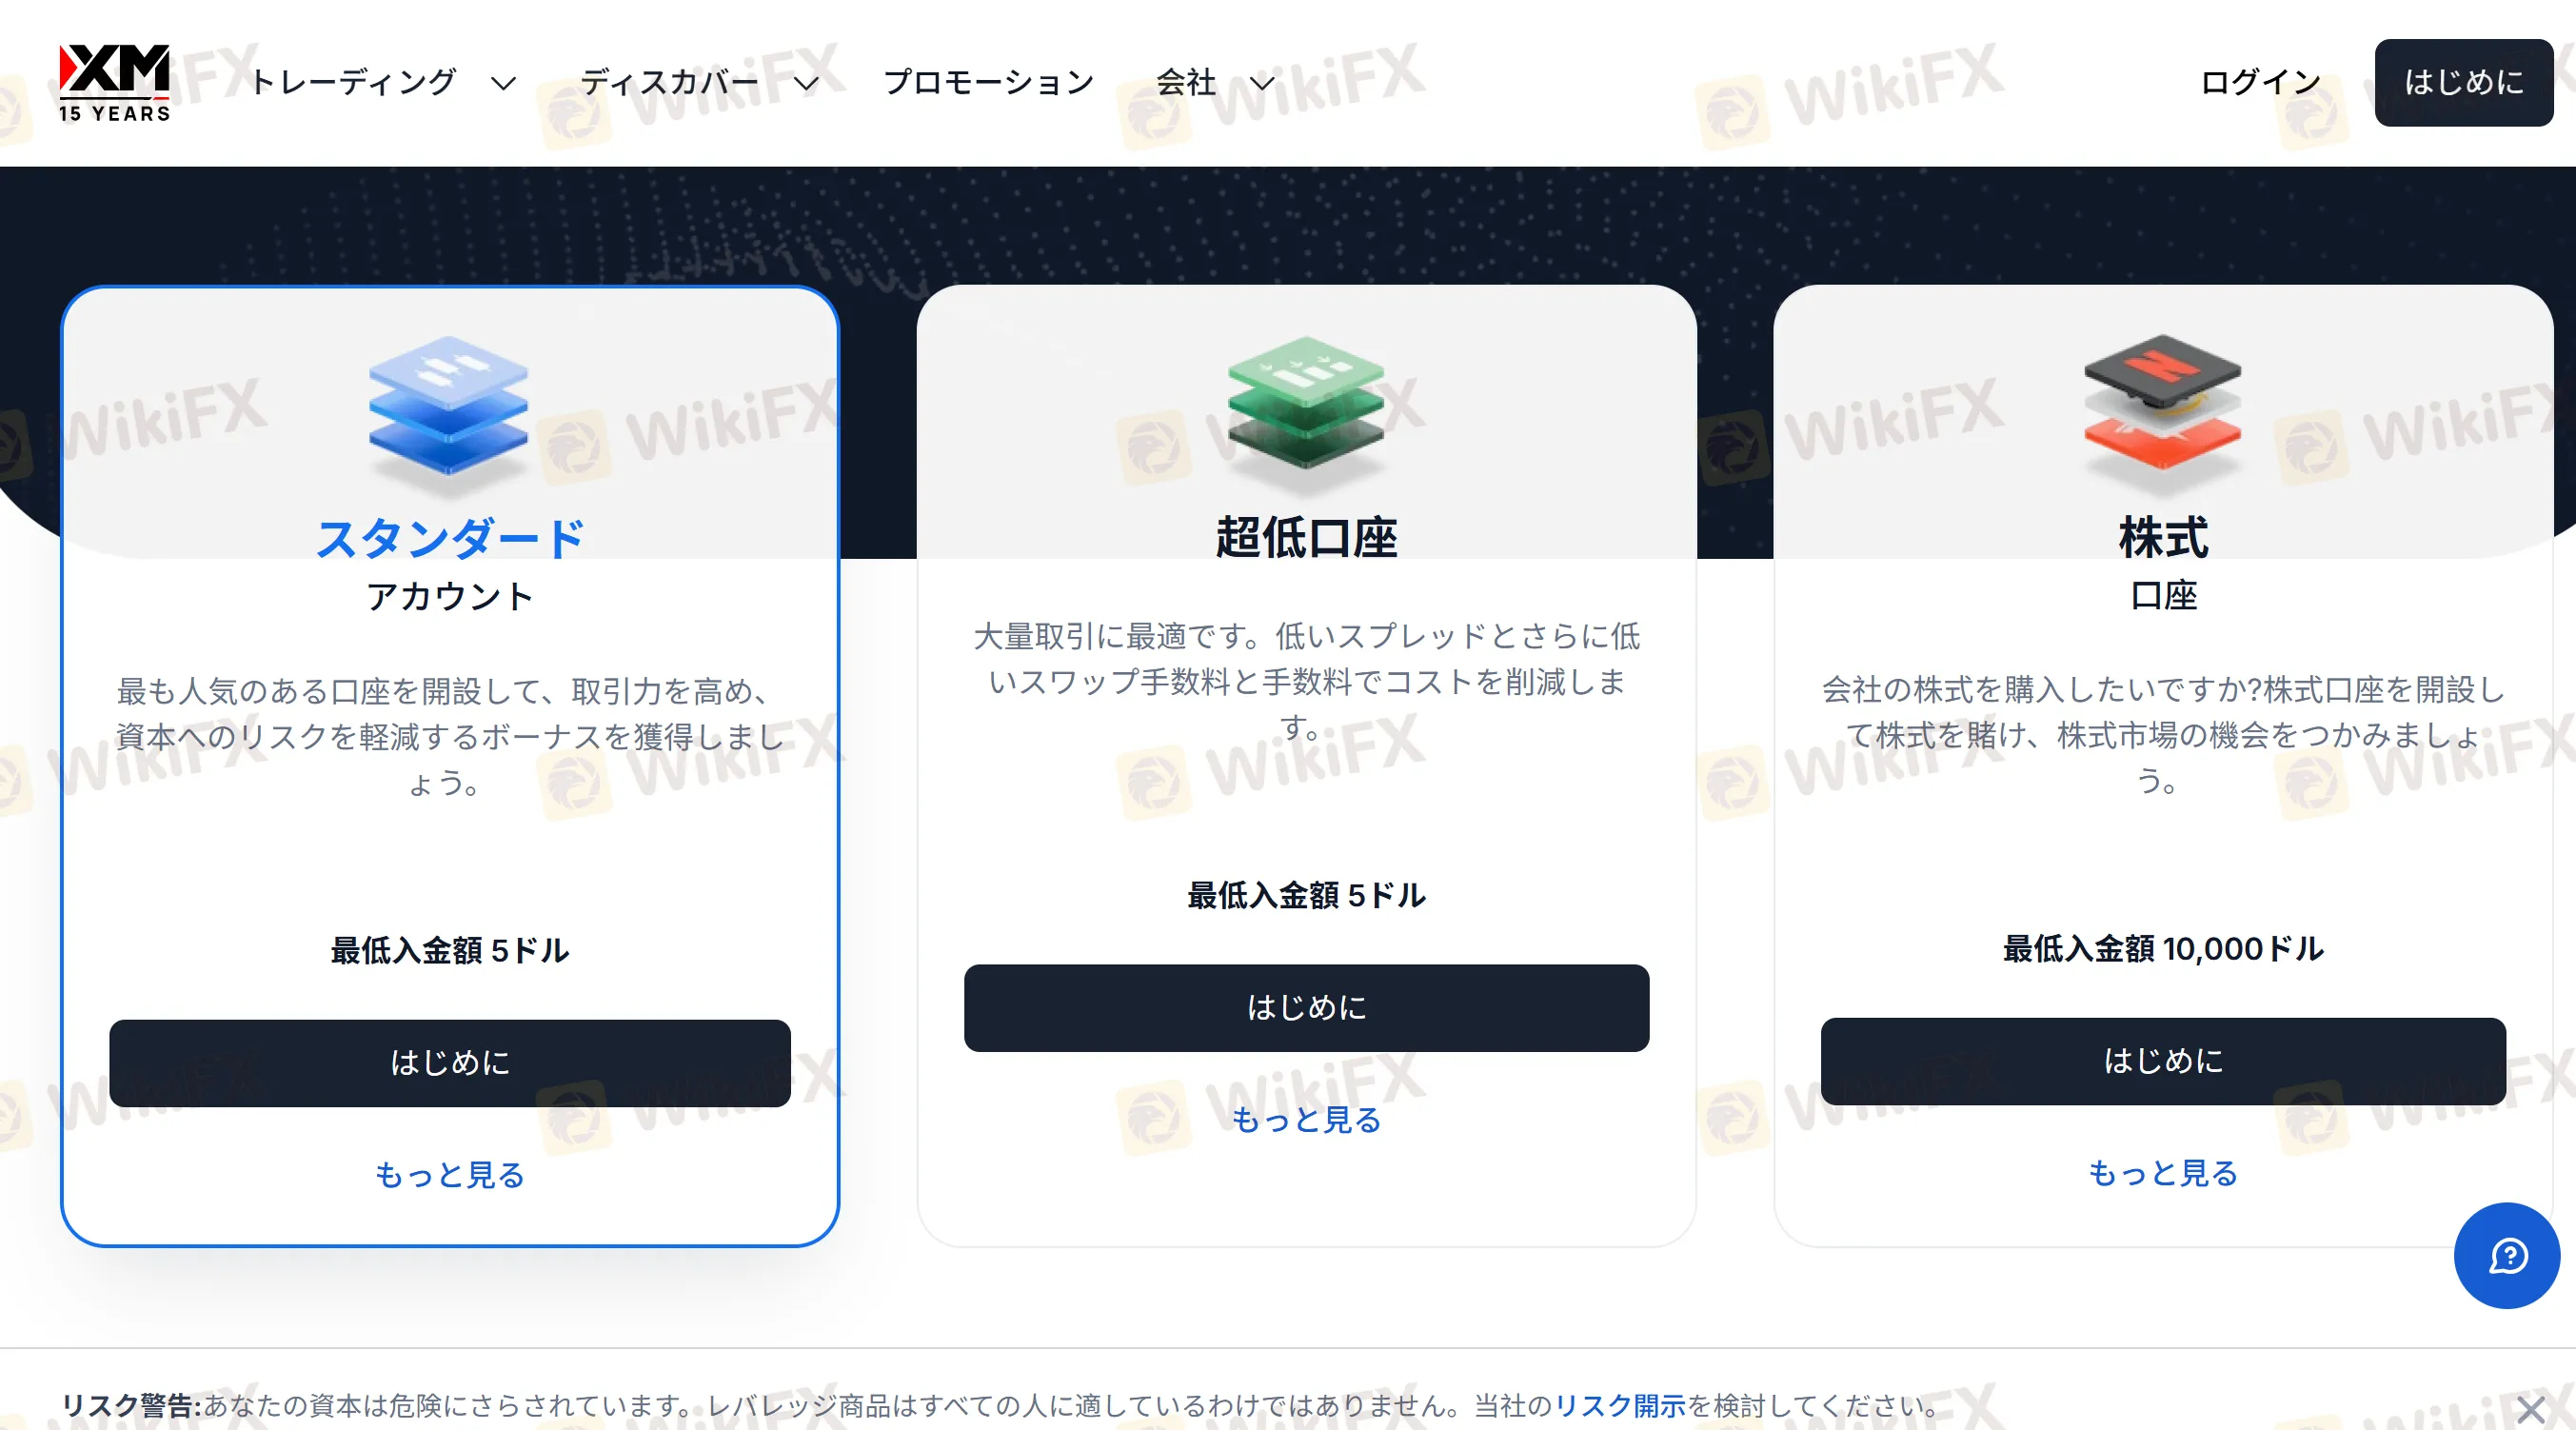
Task: Open the プロモーション menu item
Action: click(x=988, y=82)
